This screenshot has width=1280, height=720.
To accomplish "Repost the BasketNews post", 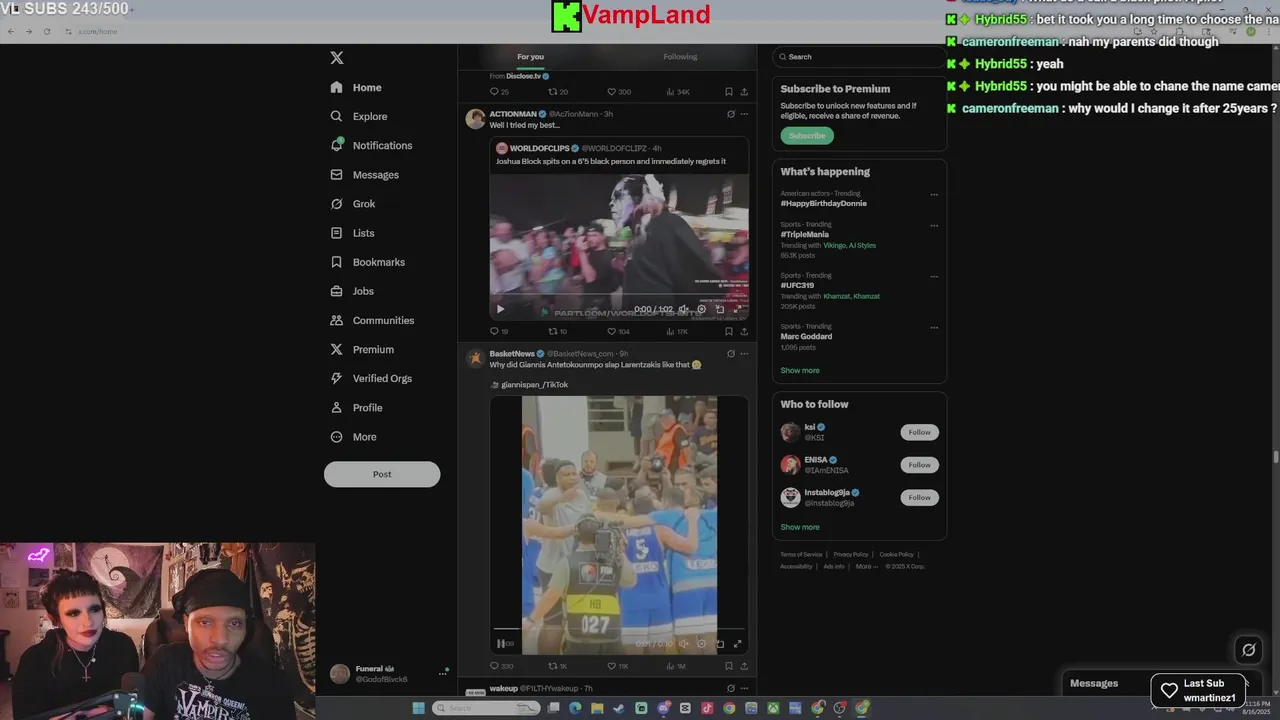I will tap(553, 666).
